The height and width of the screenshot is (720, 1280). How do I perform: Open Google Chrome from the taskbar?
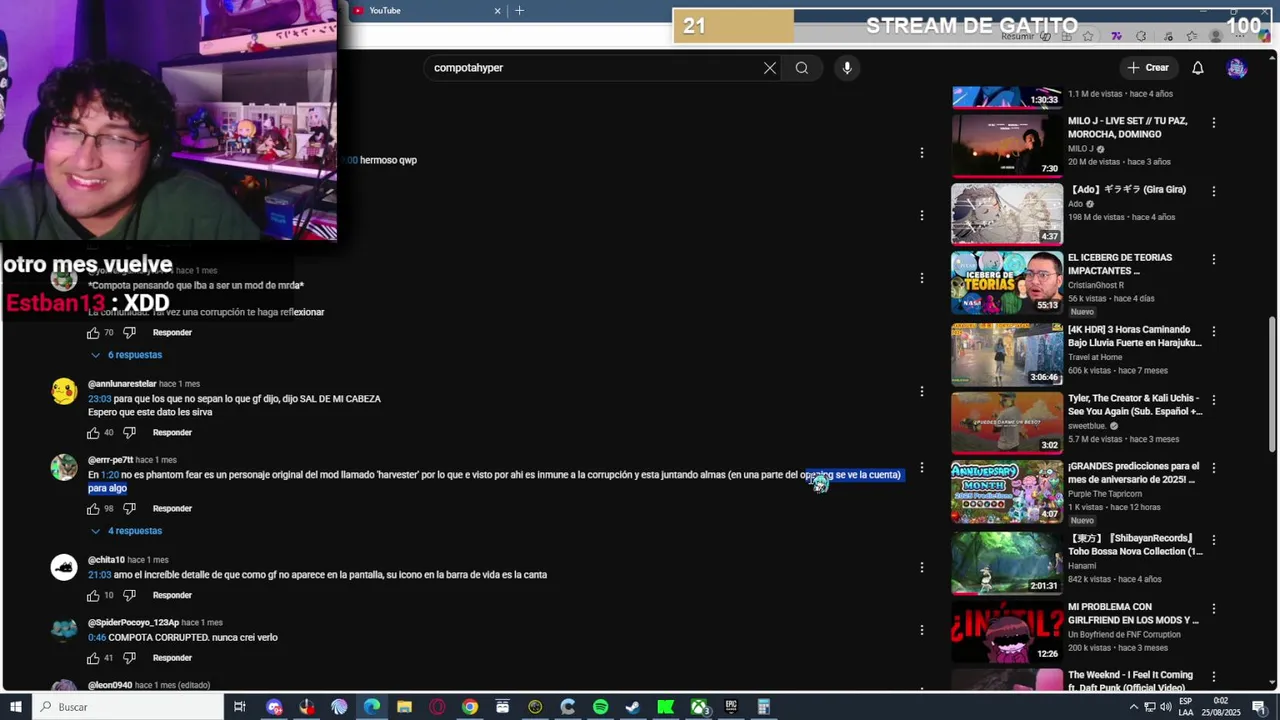(x=469, y=707)
